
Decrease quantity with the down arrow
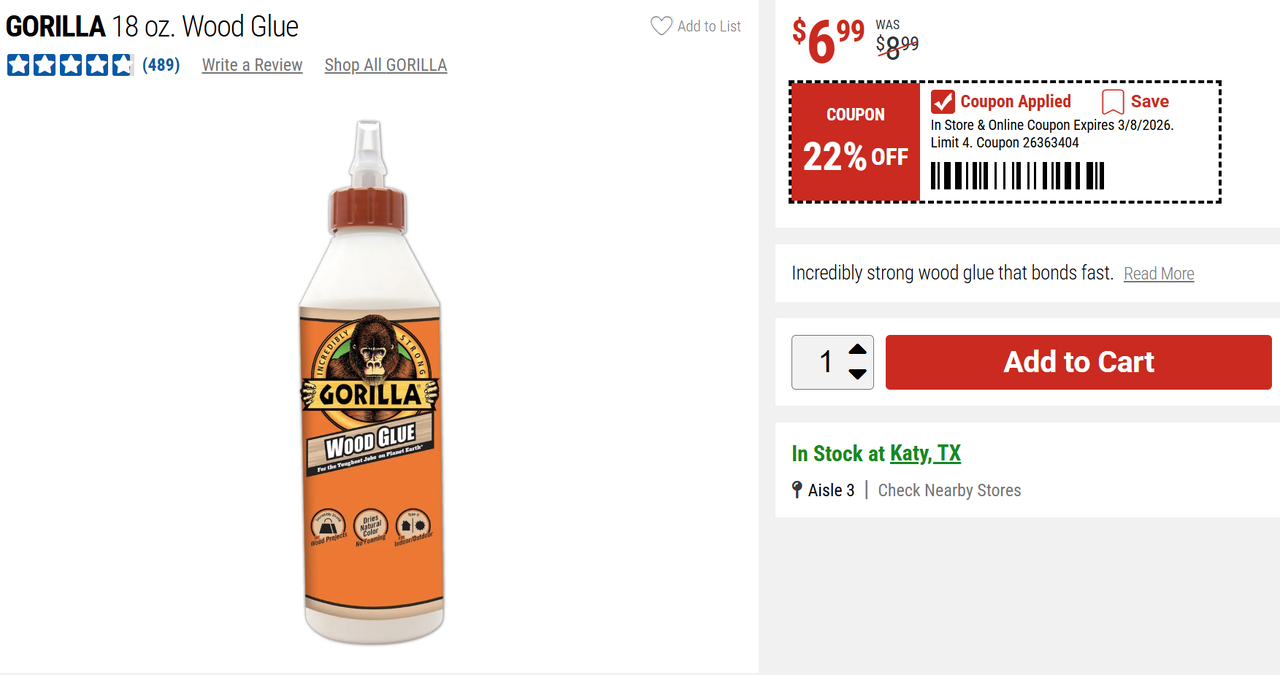(857, 374)
